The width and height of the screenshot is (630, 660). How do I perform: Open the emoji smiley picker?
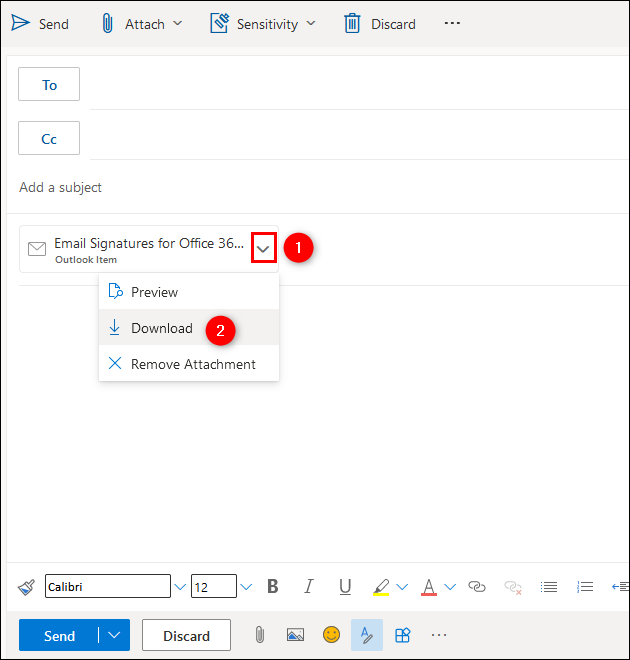point(331,635)
